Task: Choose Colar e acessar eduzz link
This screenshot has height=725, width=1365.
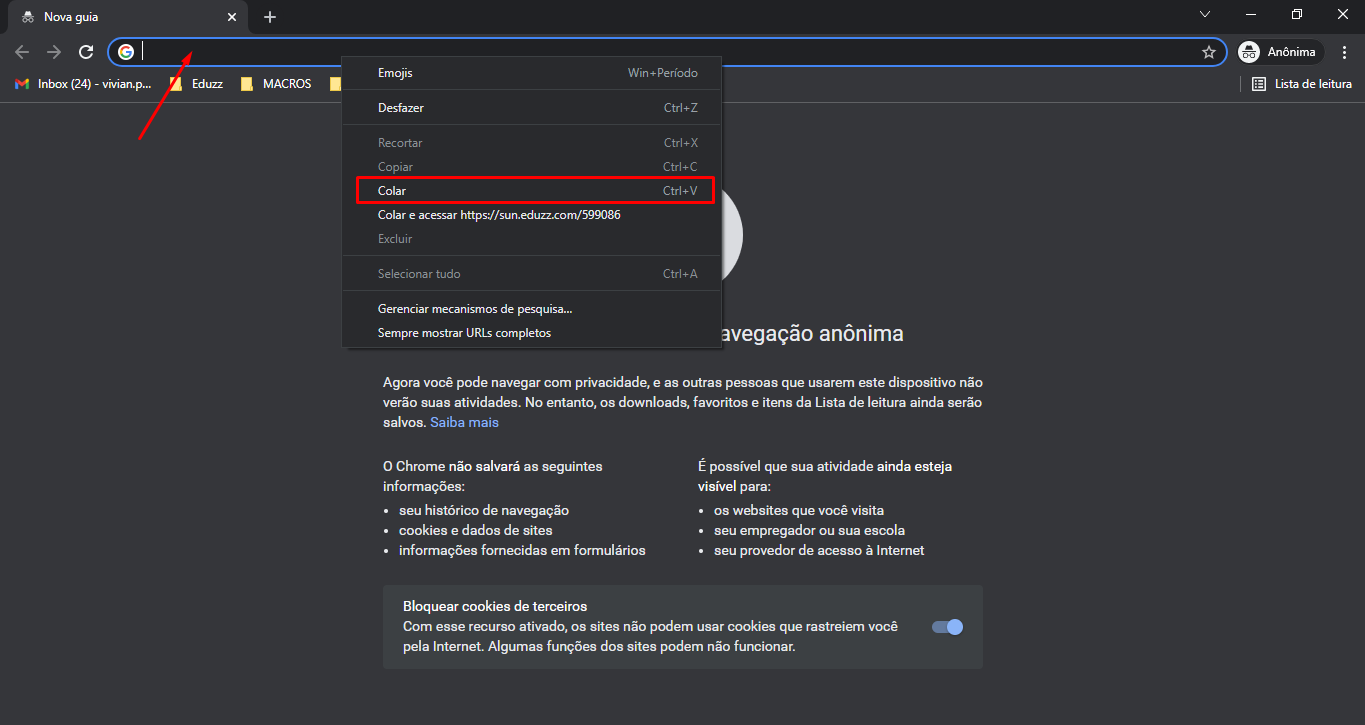Action: coord(499,215)
